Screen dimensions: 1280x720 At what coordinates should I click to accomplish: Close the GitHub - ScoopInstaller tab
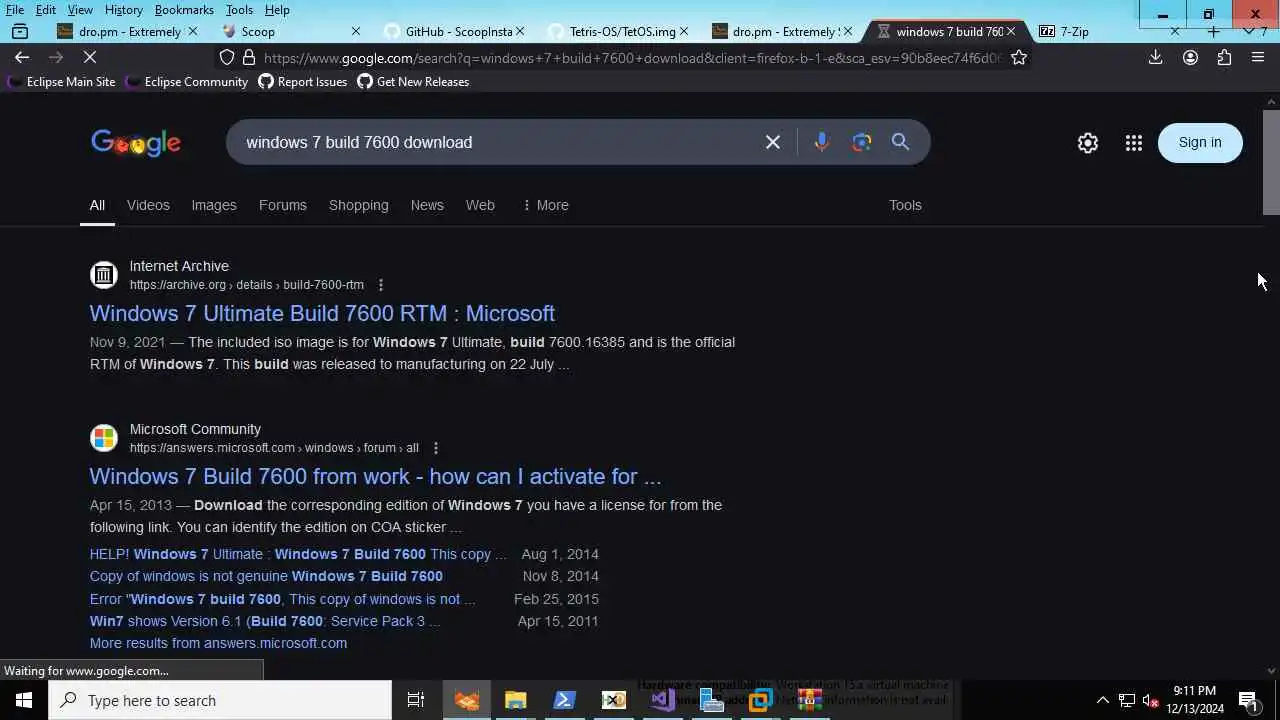pyautogui.click(x=520, y=31)
